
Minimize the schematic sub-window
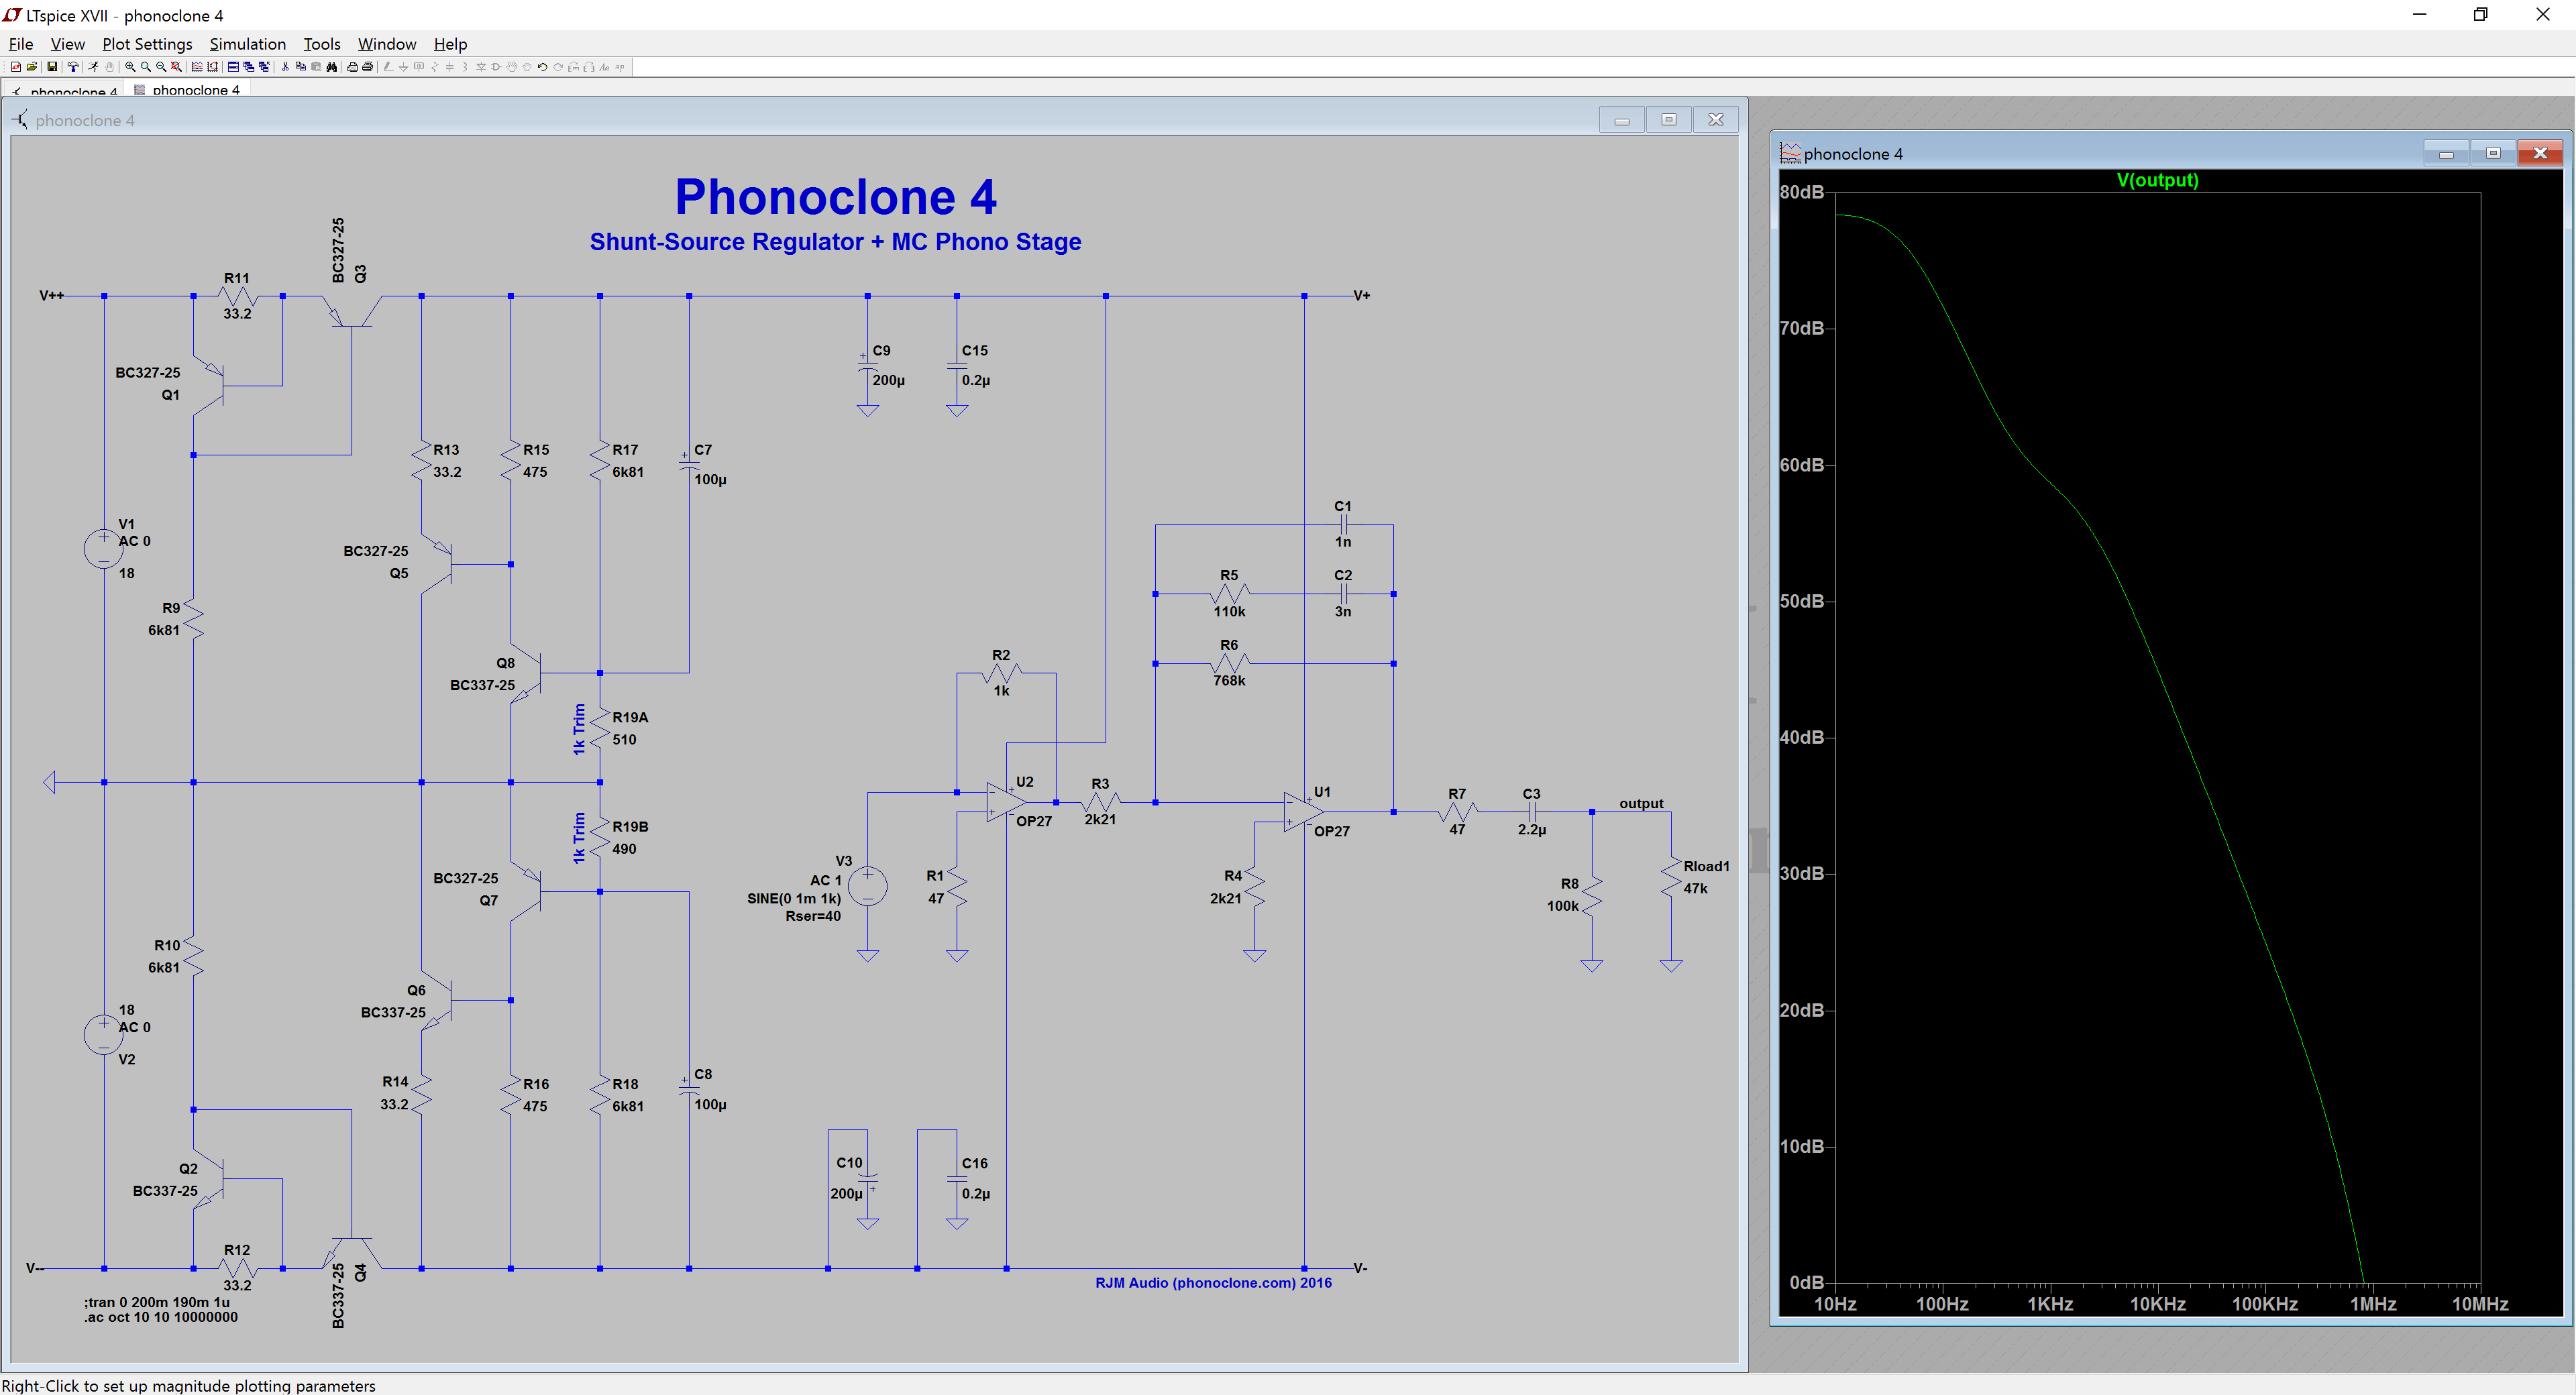[x=1622, y=120]
